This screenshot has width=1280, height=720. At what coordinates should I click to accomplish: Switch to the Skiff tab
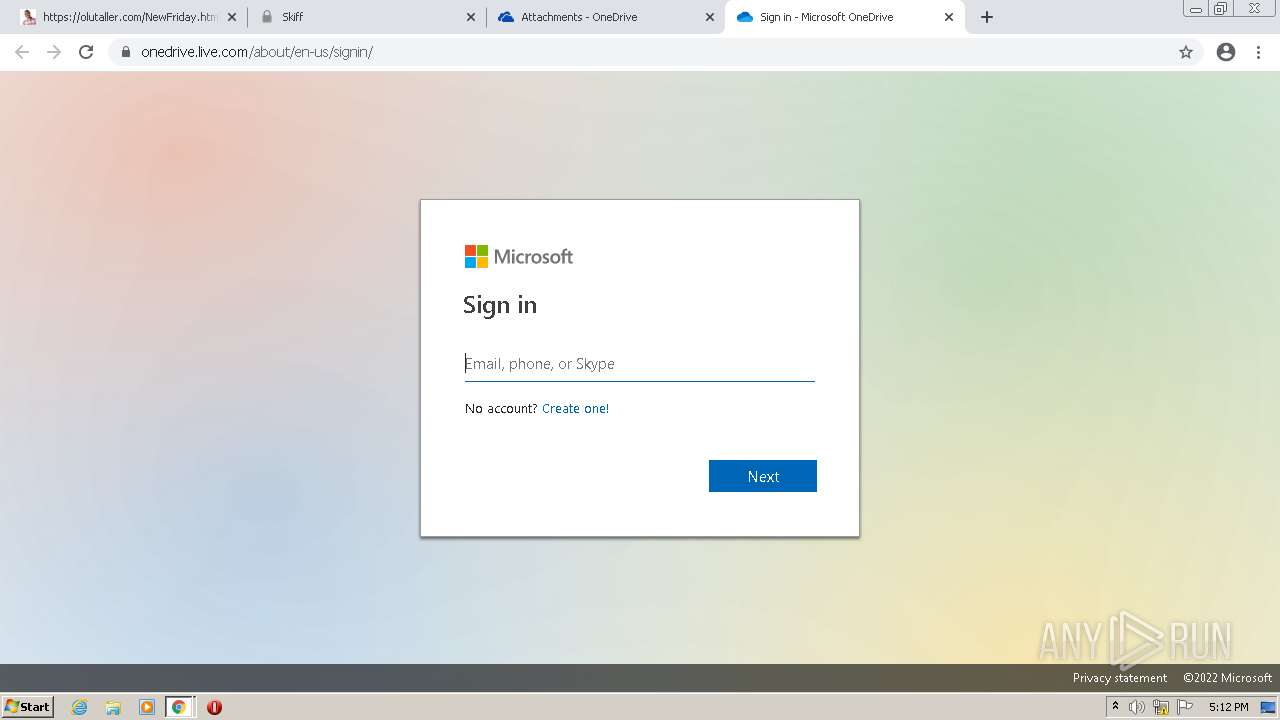pos(367,17)
